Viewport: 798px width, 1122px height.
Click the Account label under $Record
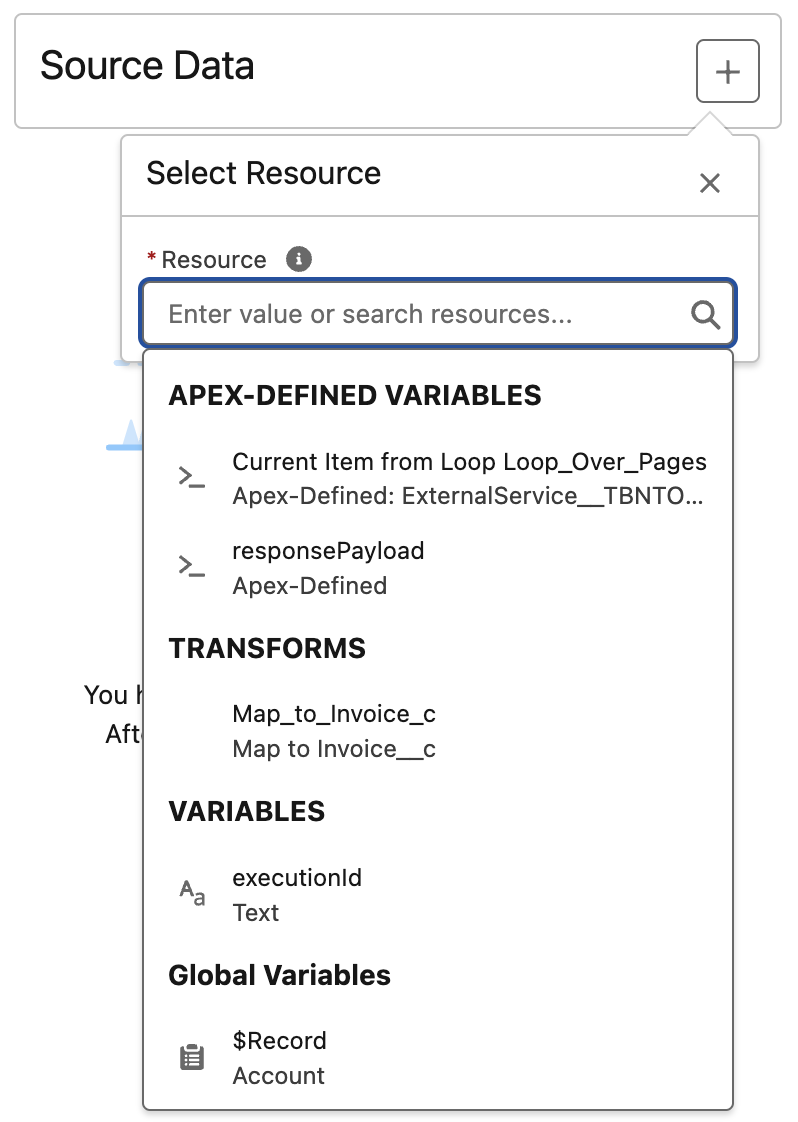tap(278, 1075)
